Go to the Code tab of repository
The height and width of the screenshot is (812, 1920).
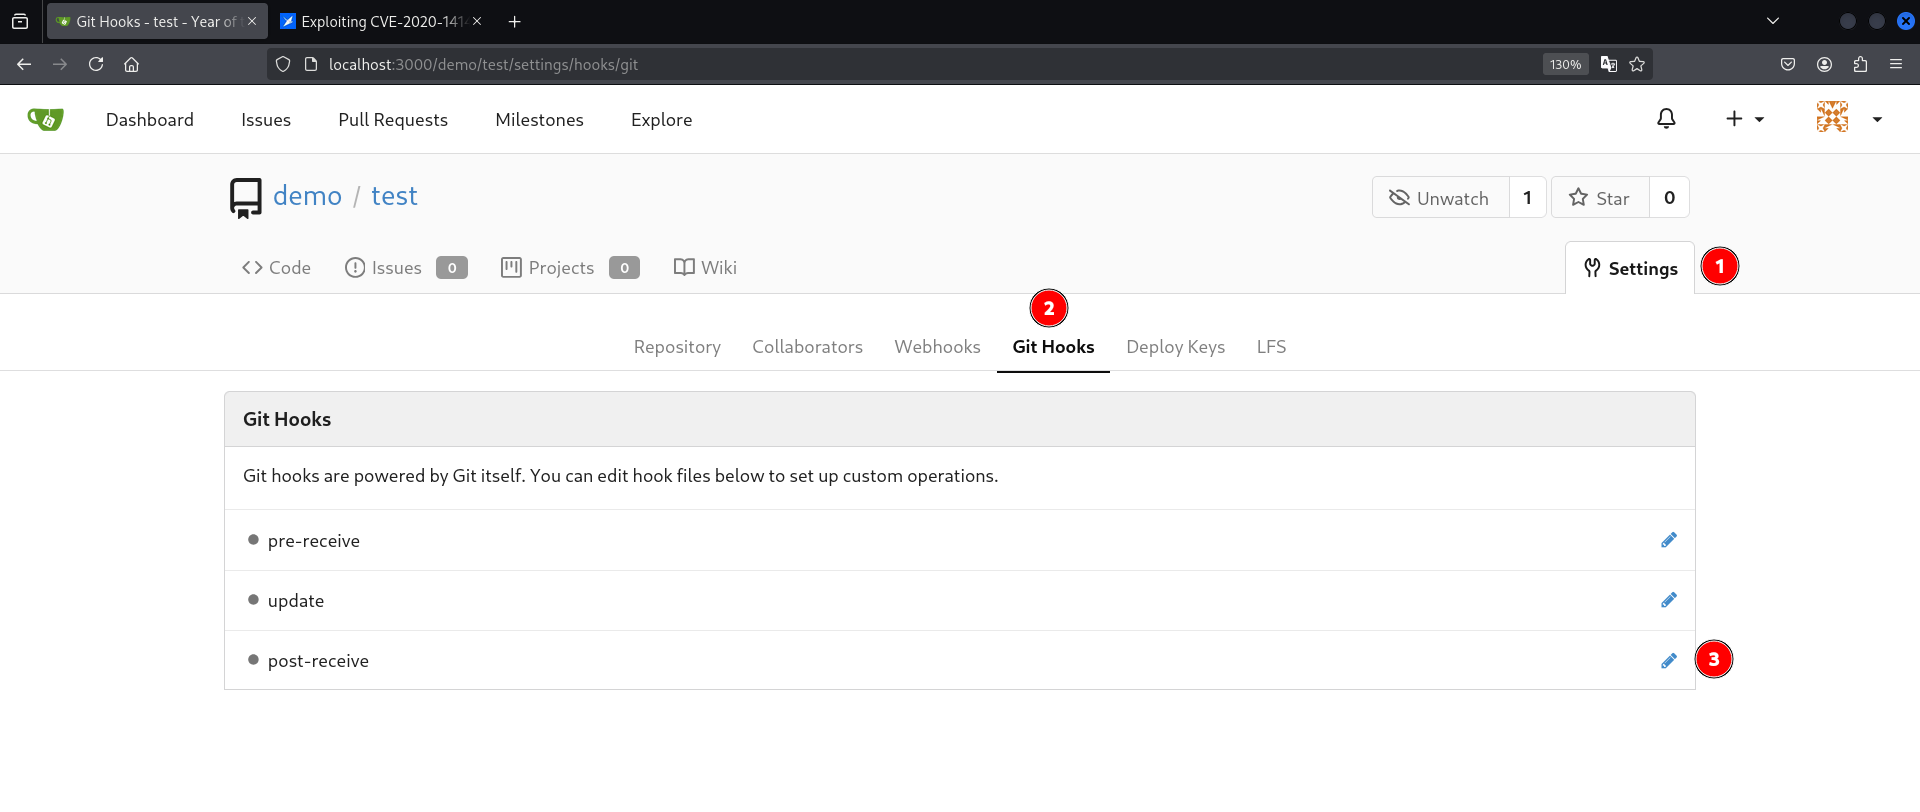click(x=276, y=268)
